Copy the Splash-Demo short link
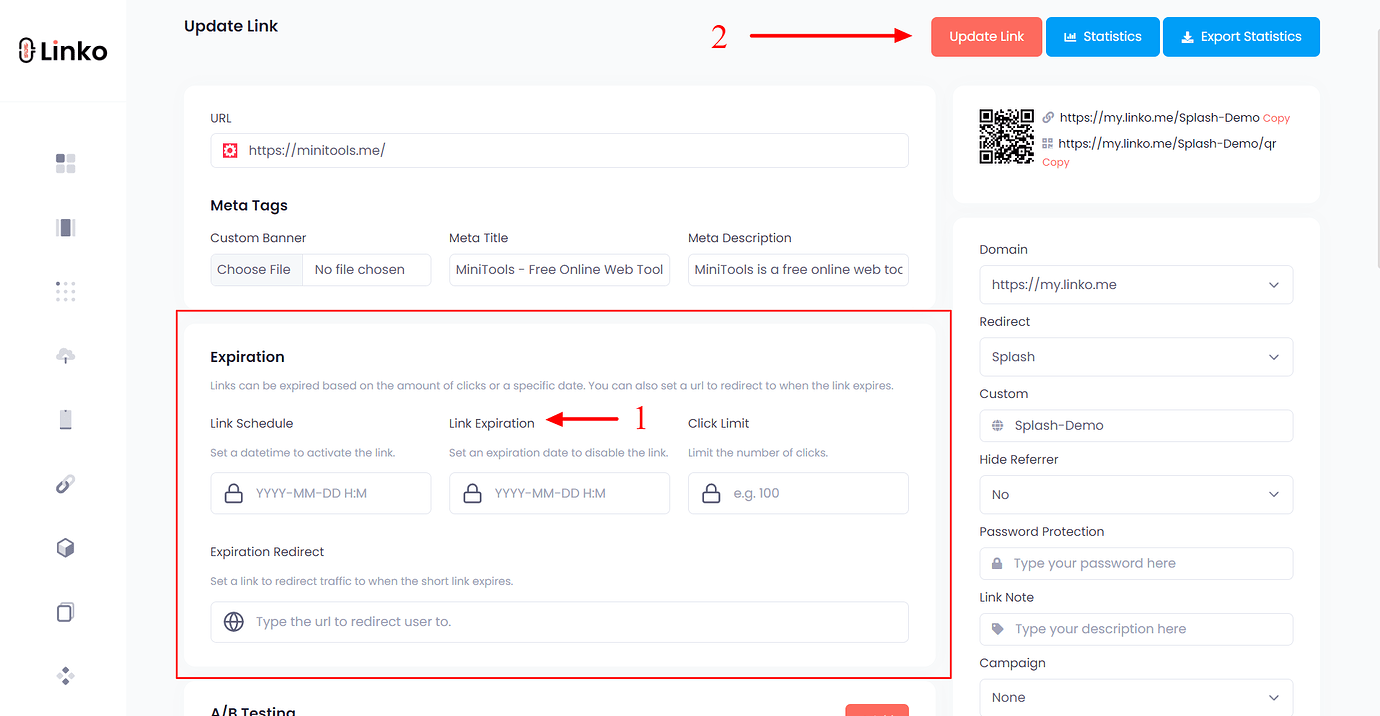 1276,117
